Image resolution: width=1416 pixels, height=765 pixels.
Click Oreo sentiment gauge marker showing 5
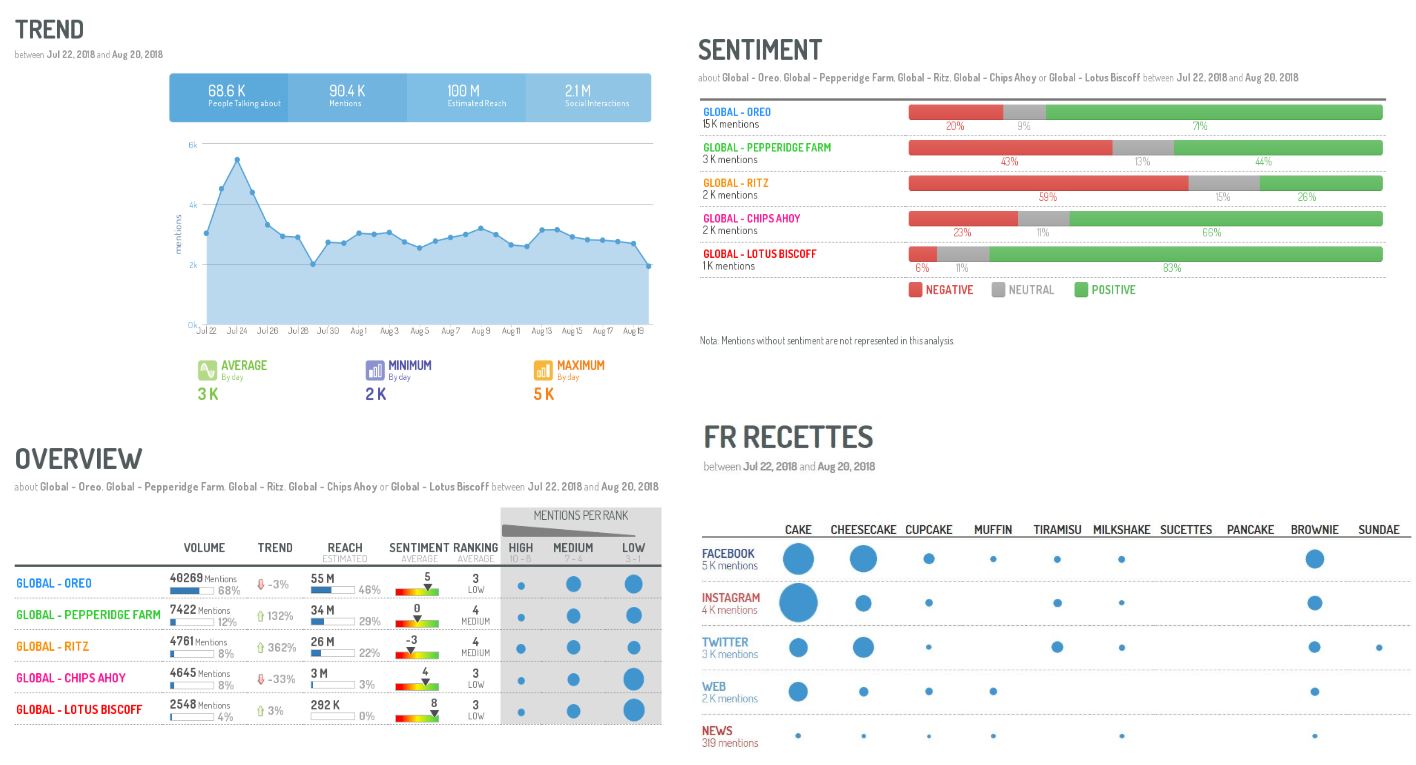click(428, 586)
